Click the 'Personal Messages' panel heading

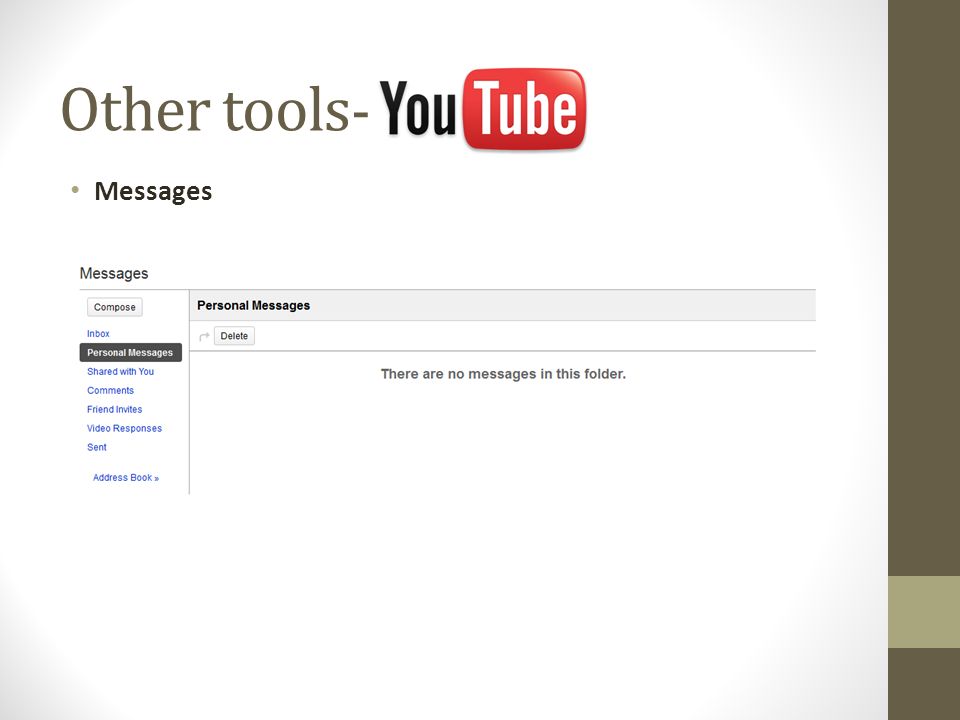click(253, 306)
